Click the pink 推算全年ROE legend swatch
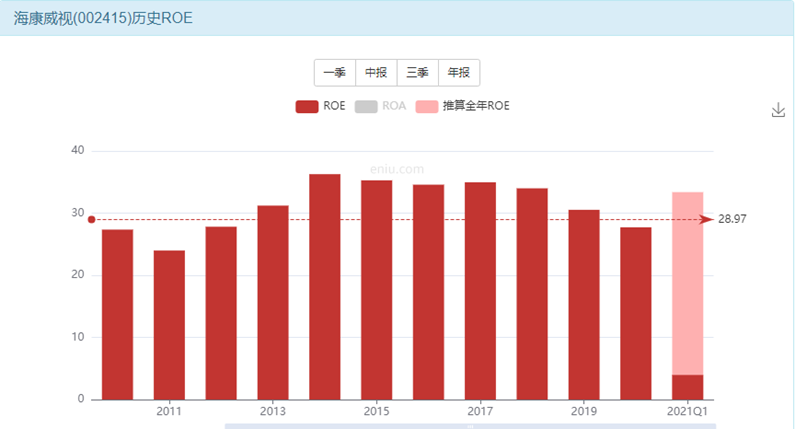 coord(426,107)
